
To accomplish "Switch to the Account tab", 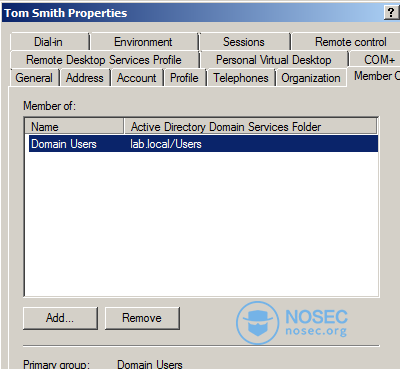I will pyautogui.click(x=137, y=78).
